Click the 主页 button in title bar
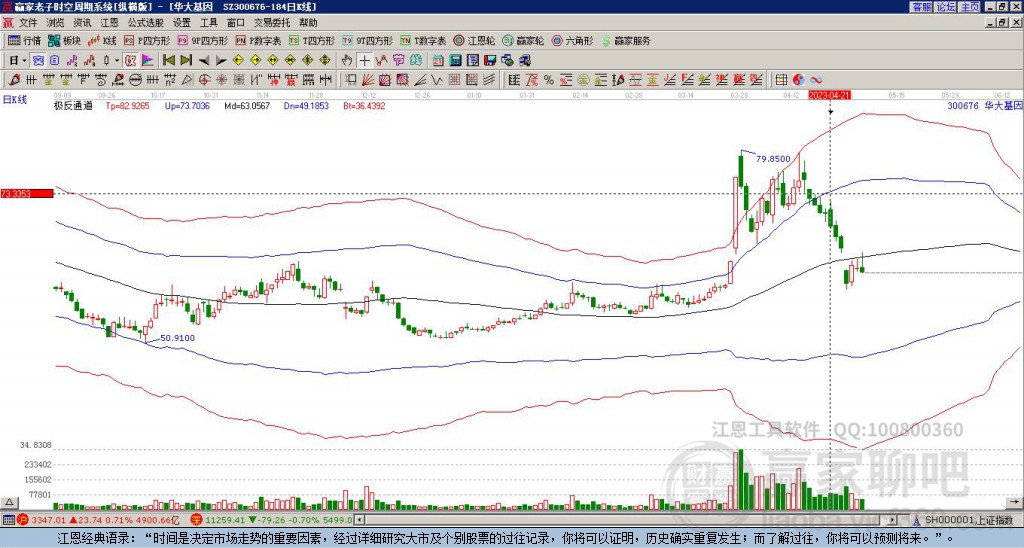This screenshot has width=1024, height=548. coord(970,7)
